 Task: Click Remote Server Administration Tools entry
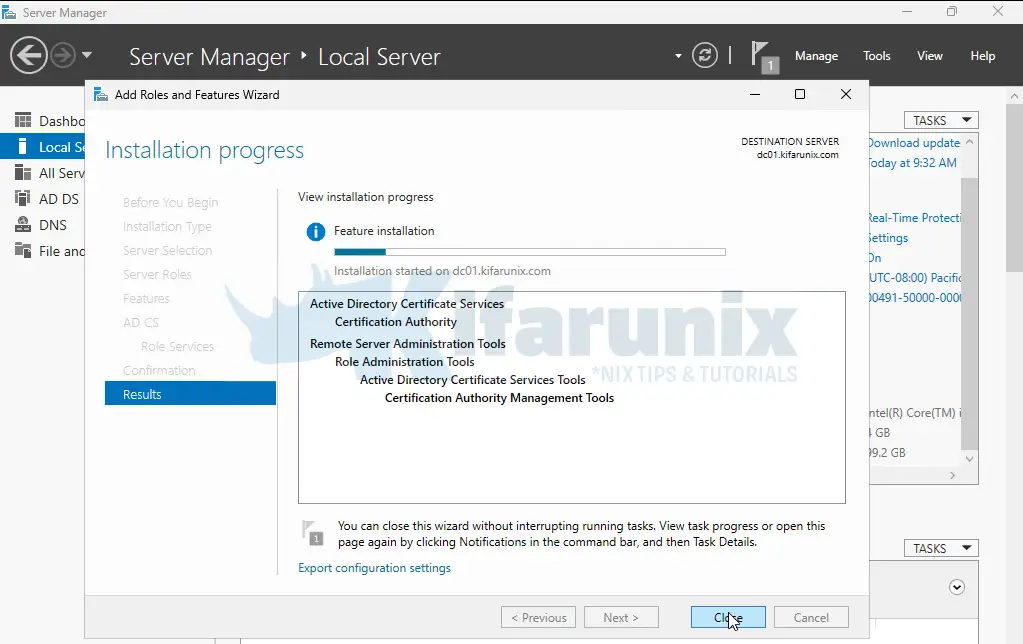point(407,343)
